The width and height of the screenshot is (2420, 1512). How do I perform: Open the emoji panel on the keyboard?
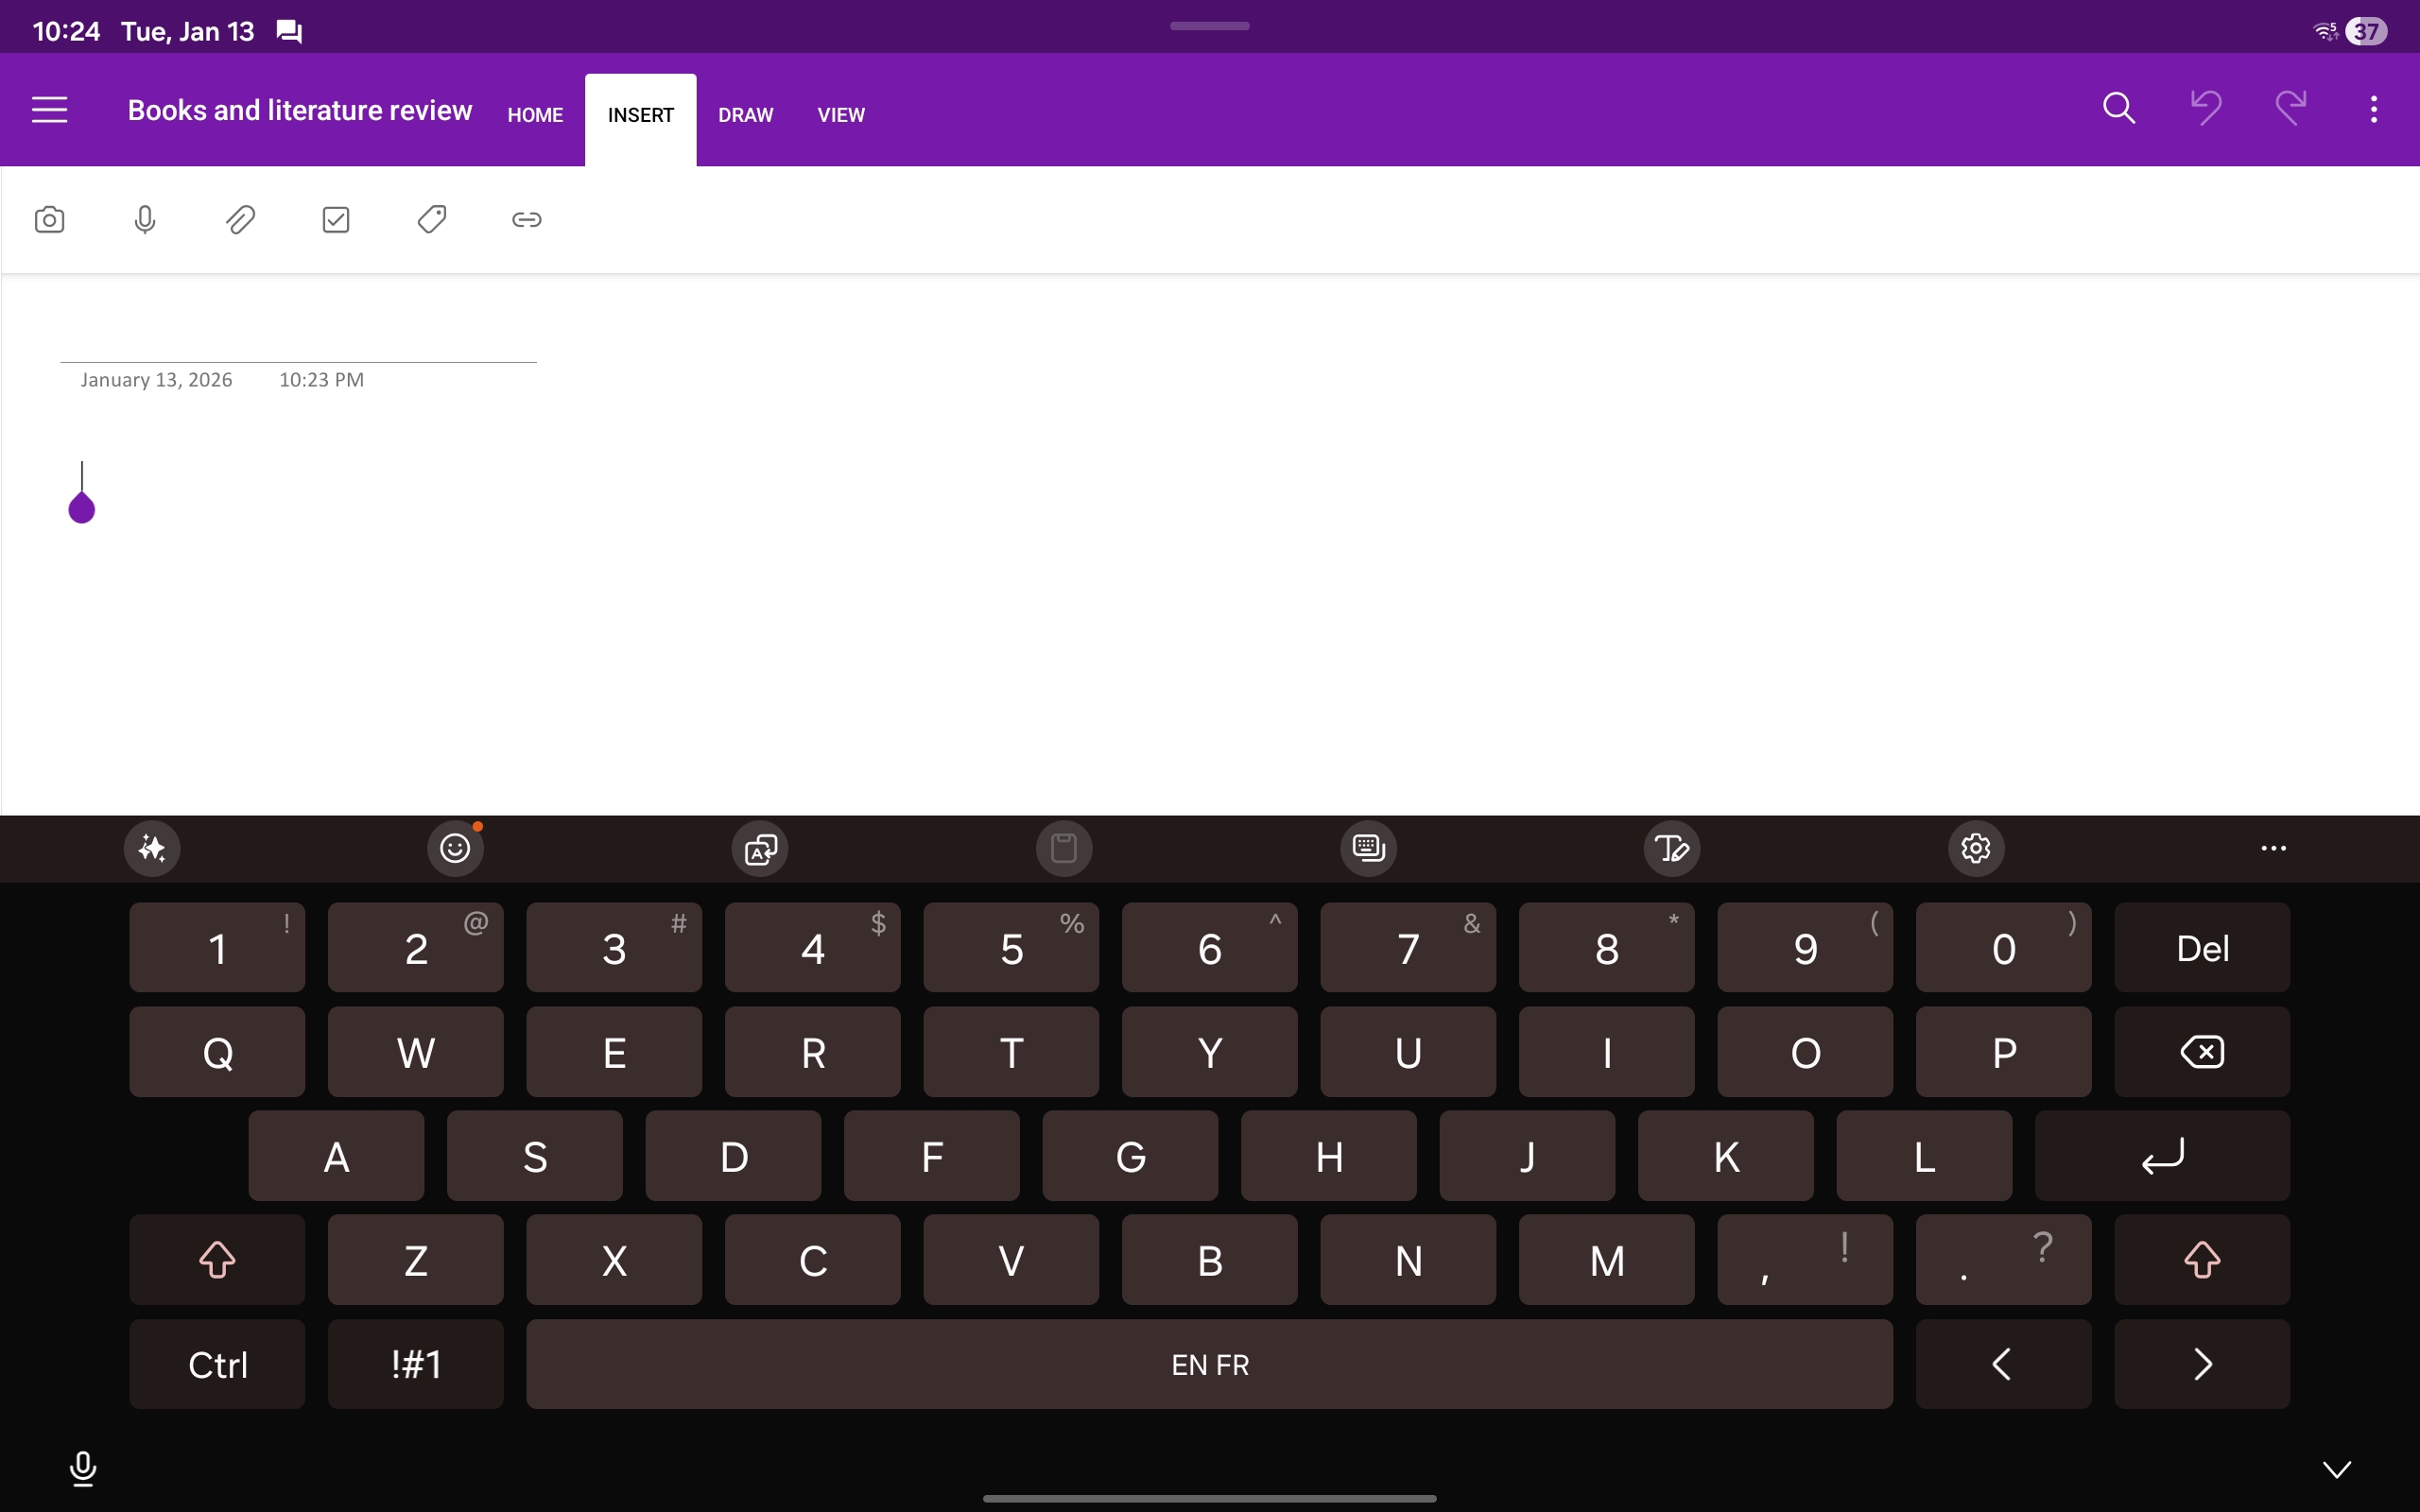[455, 848]
